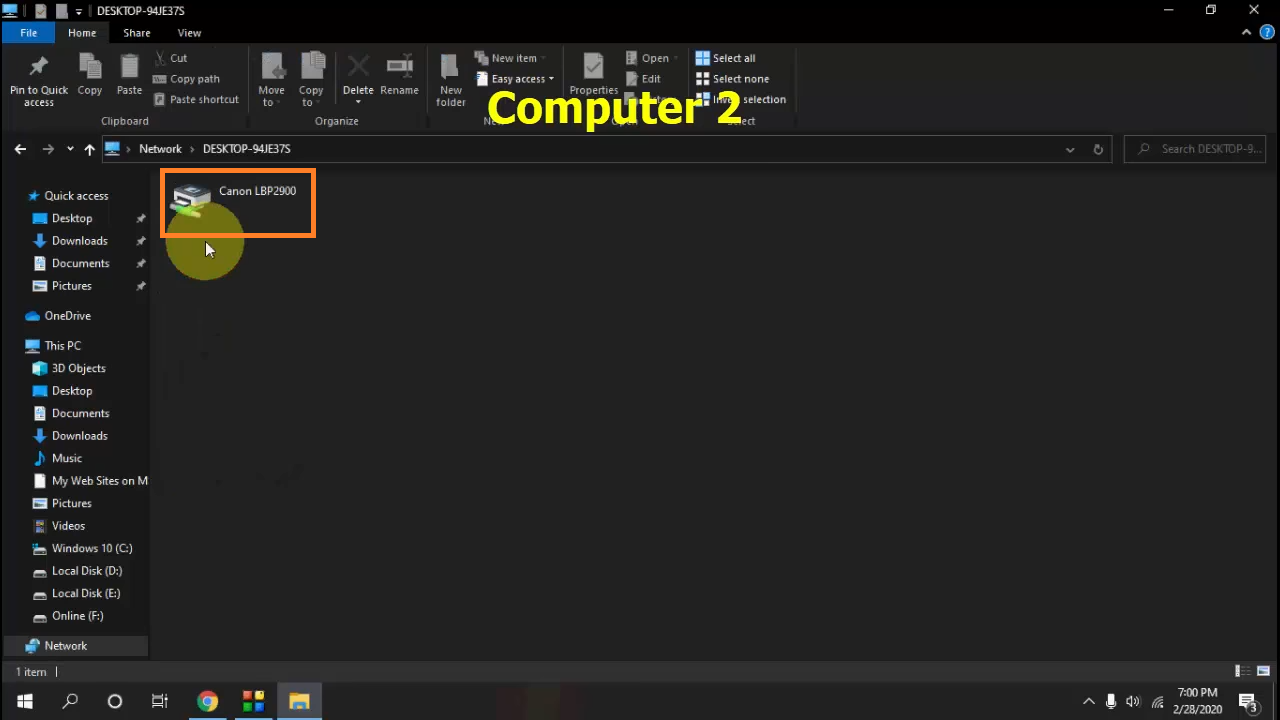Click Select none
1280x720 pixels.
tap(732, 79)
